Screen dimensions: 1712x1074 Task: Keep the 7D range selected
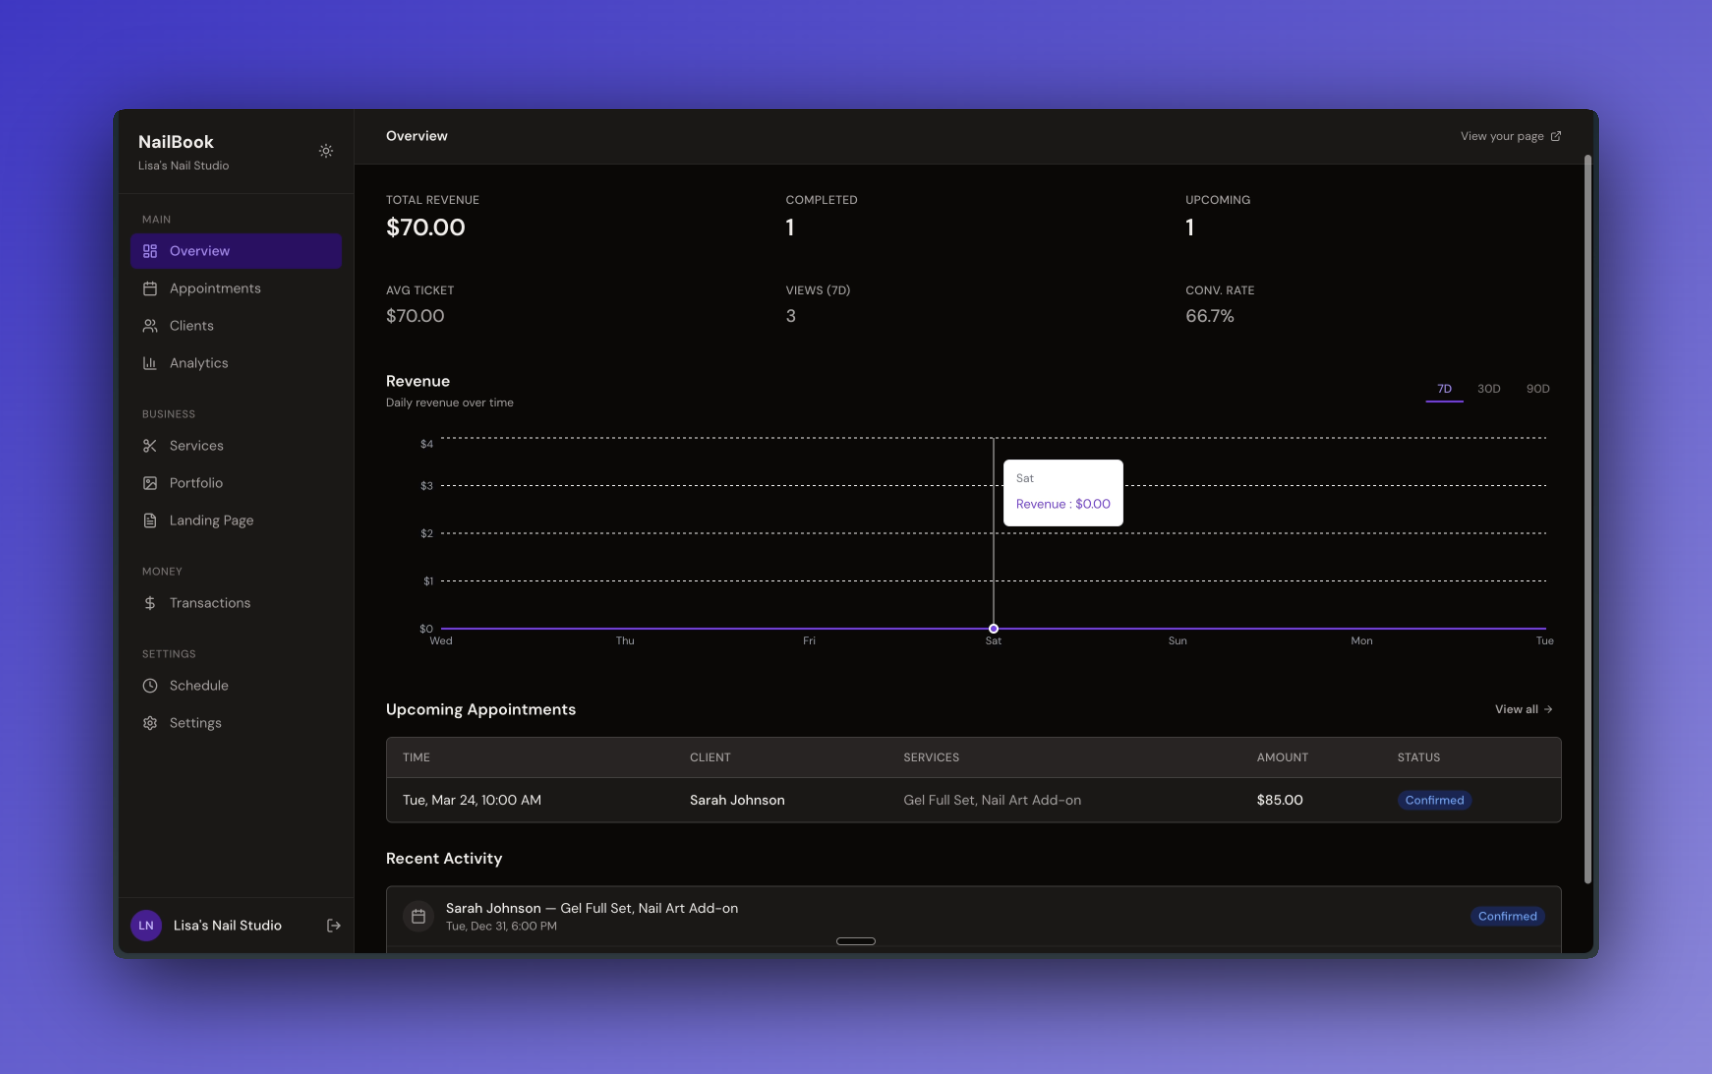click(1444, 389)
